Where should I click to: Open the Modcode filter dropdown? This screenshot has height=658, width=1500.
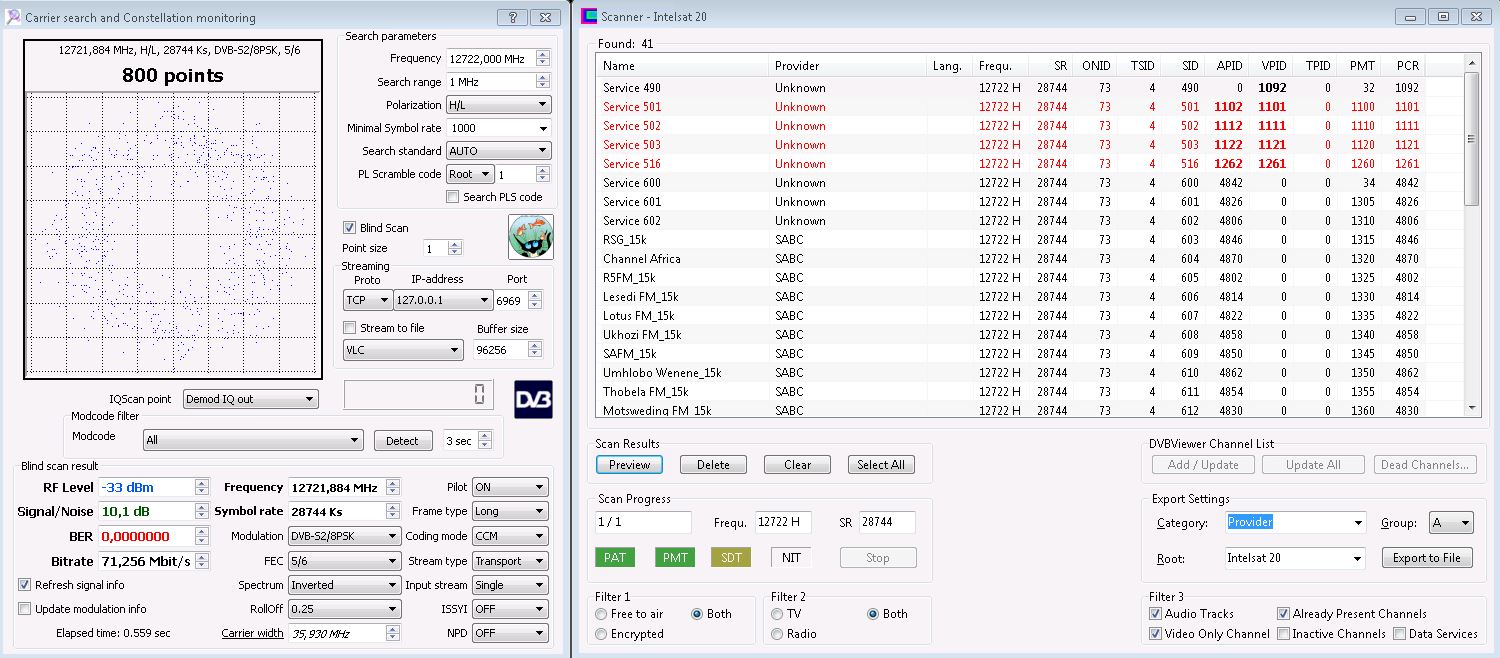(x=253, y=440)
